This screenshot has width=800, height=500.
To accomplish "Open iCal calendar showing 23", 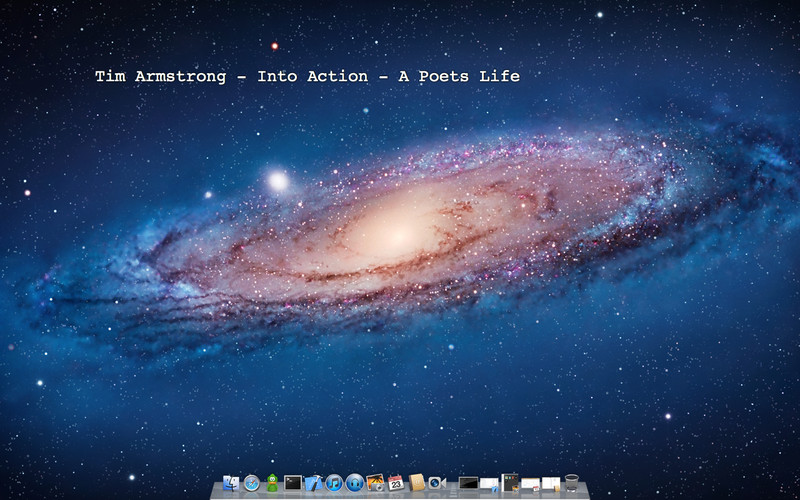I will [396, 483].
